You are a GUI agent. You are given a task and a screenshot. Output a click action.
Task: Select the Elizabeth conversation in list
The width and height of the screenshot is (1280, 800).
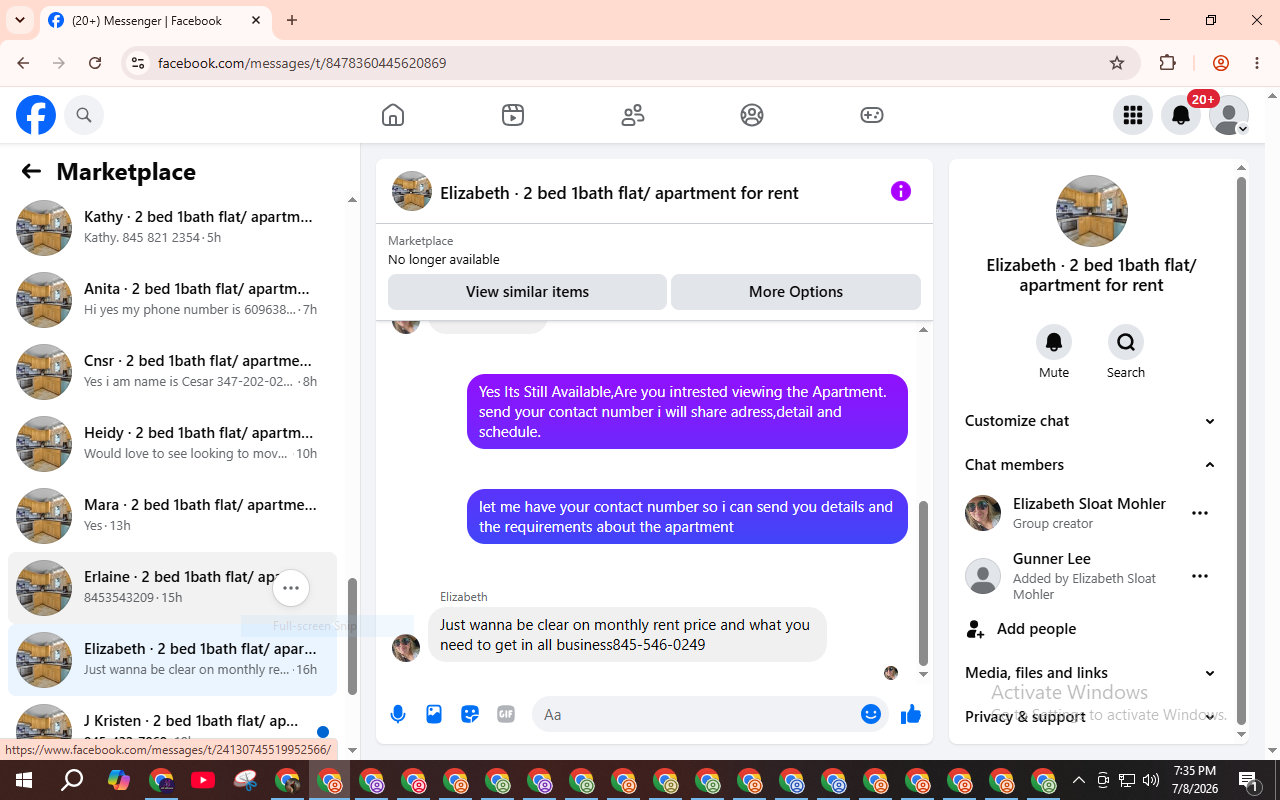172,660
